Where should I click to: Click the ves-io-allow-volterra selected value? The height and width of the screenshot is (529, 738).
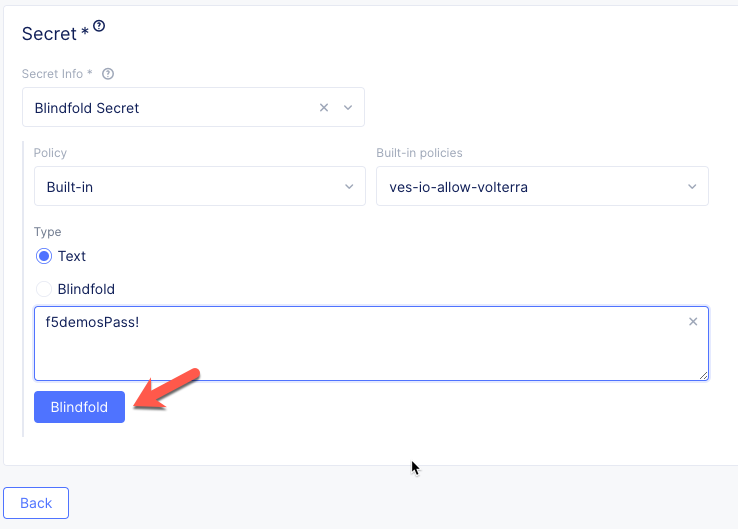[x=458, y=186]
